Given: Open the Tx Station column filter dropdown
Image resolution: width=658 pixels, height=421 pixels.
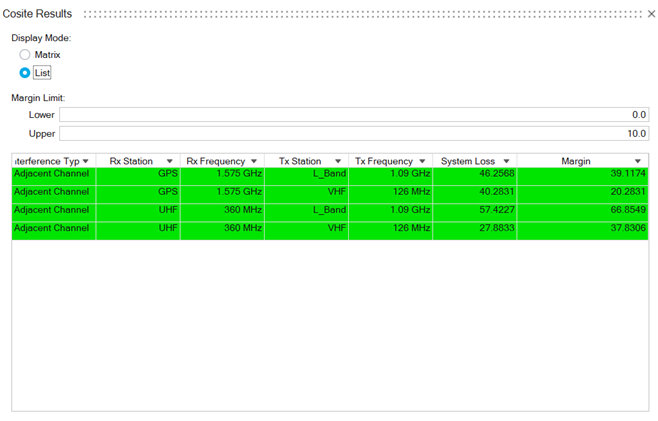Looking at the screenshot, I should click(x=338, y=161).
